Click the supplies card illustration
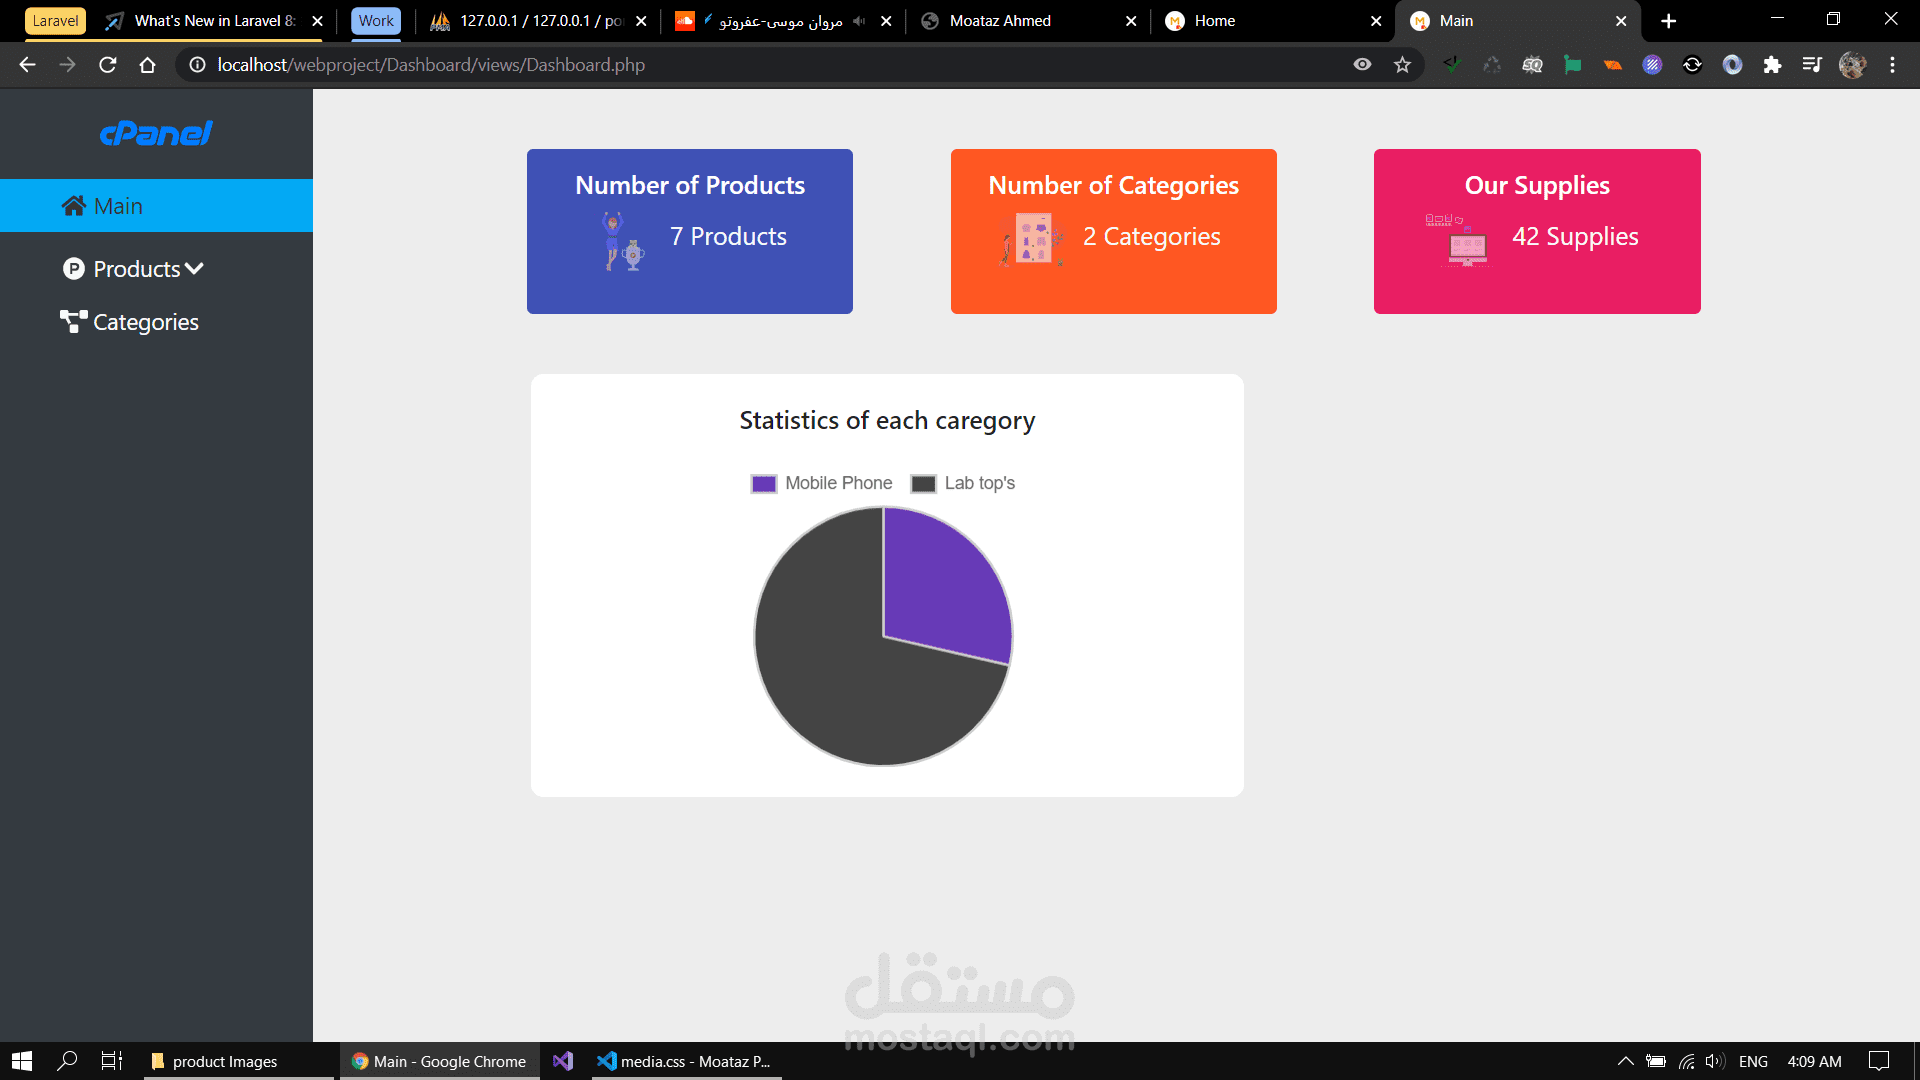This screenshot has height=1080, width=1920. pyautogui.click(x=1458, y=240)
